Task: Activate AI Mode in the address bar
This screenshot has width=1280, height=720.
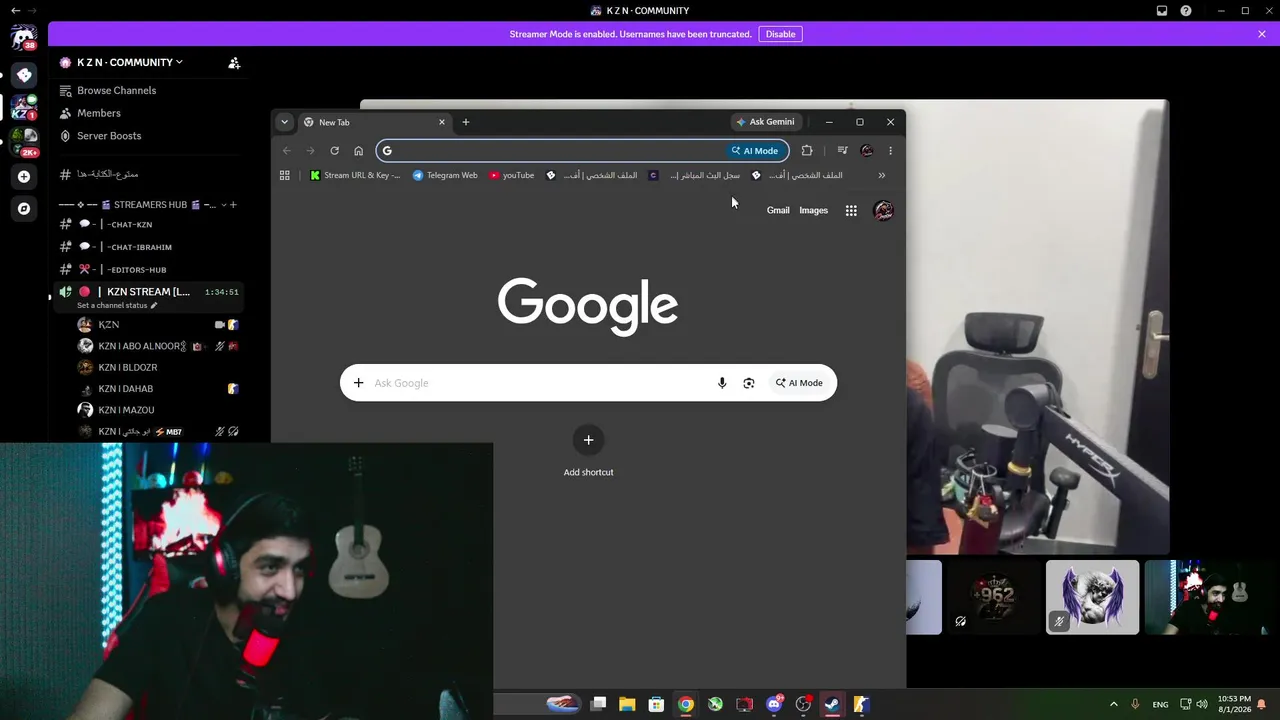Action: 755,151
